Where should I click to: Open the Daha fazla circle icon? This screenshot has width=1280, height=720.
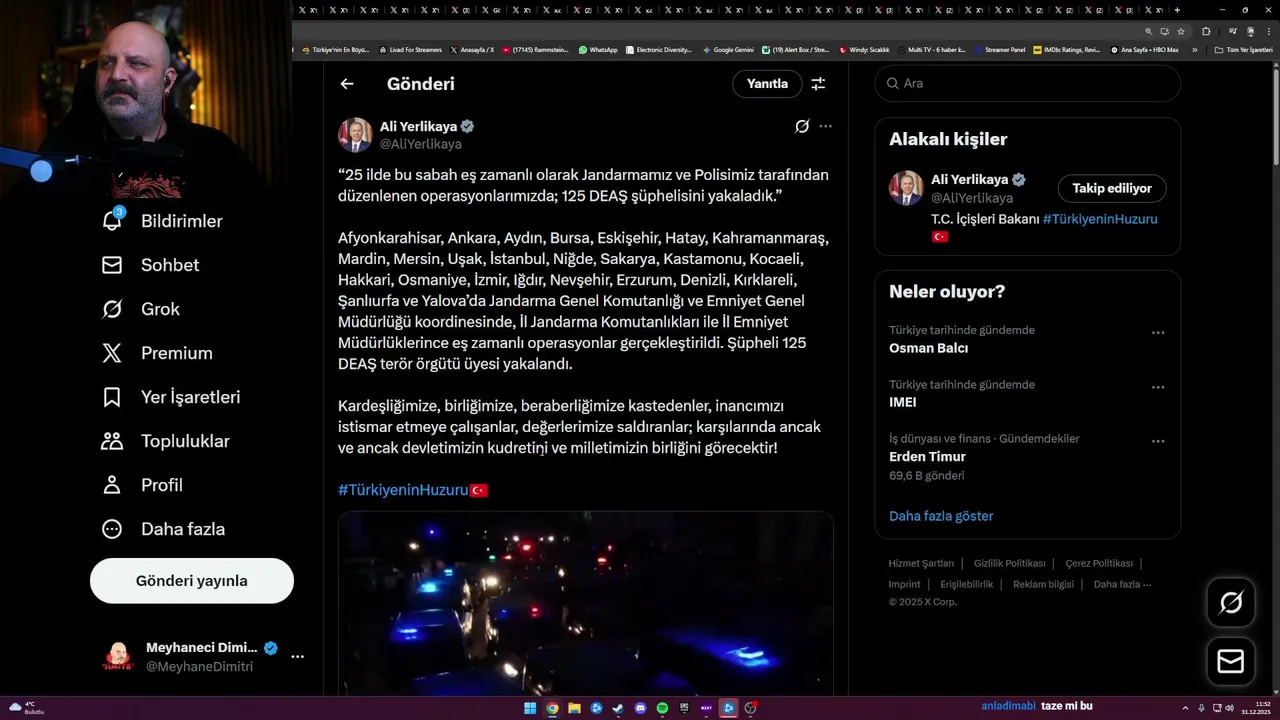[x=112, y=529]
